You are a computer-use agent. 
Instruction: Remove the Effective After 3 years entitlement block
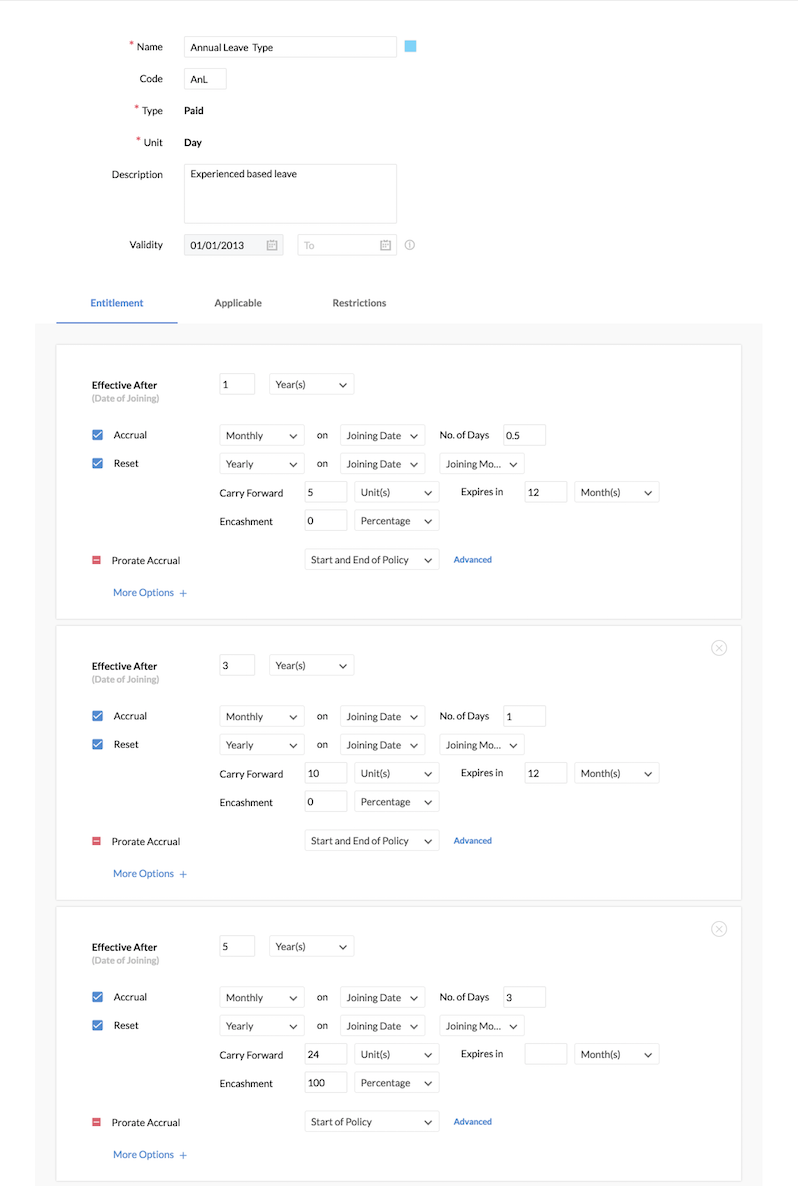[x=719, y=648]
